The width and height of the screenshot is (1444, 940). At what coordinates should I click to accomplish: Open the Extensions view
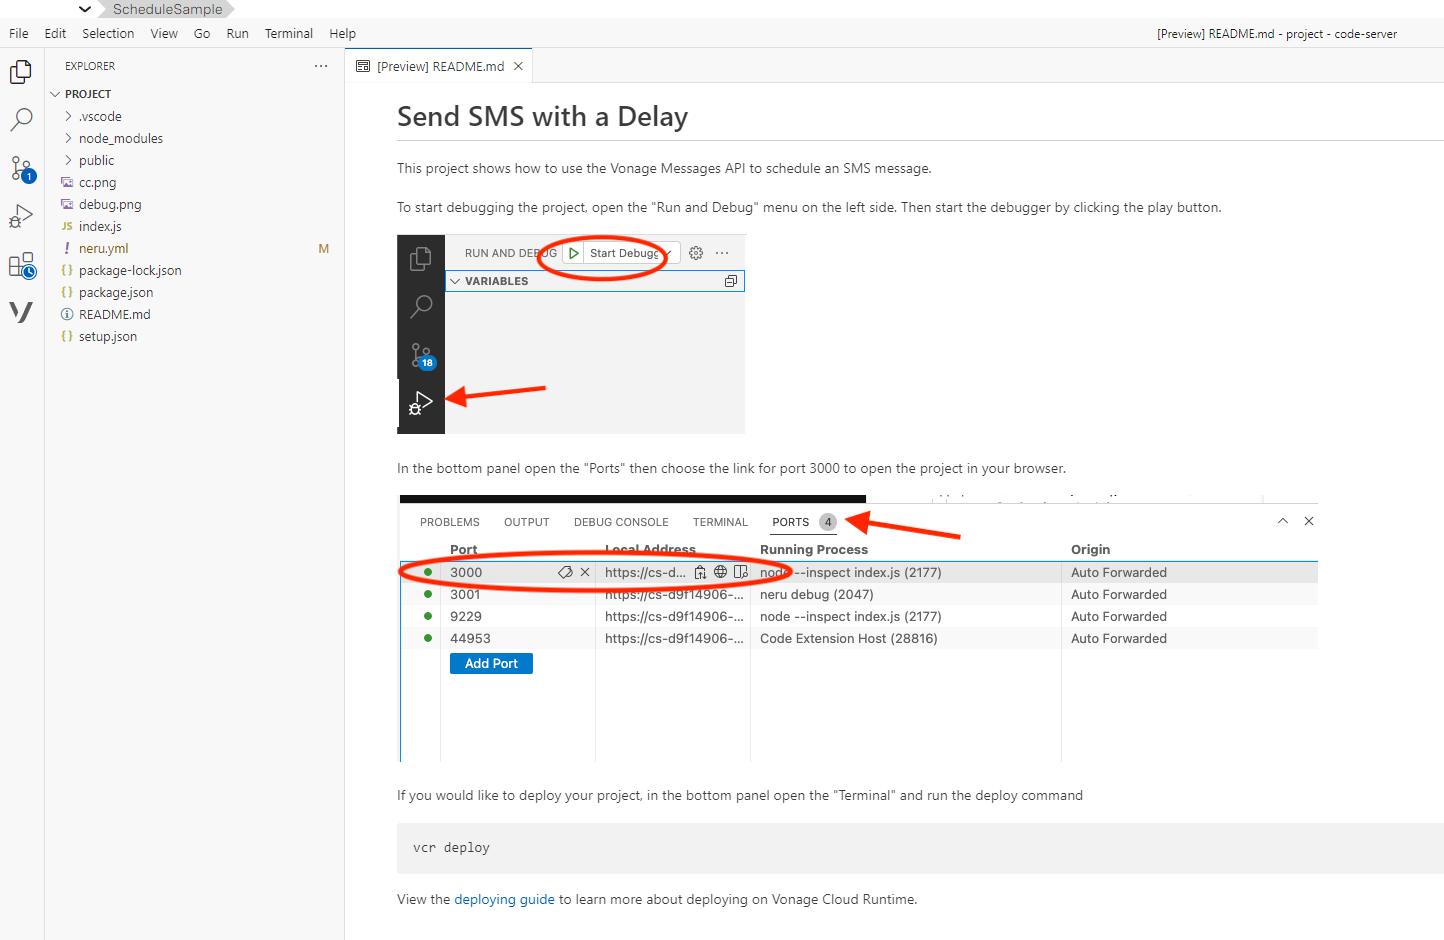pos(21,265)
